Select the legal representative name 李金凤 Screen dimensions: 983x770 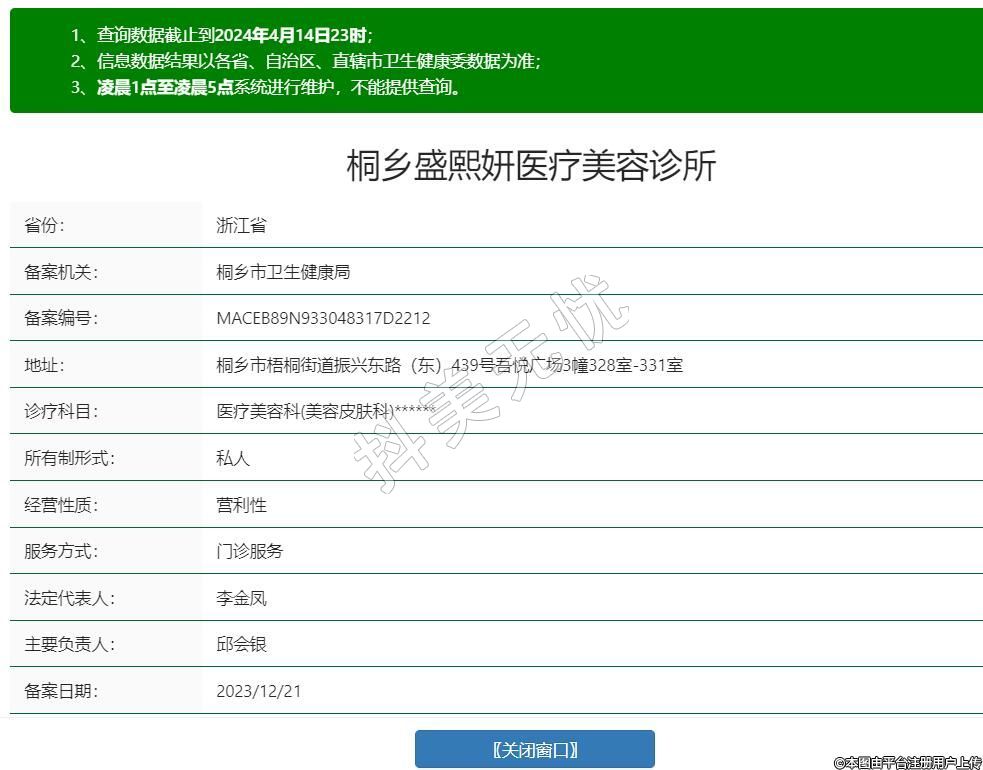tap(241, 598)
